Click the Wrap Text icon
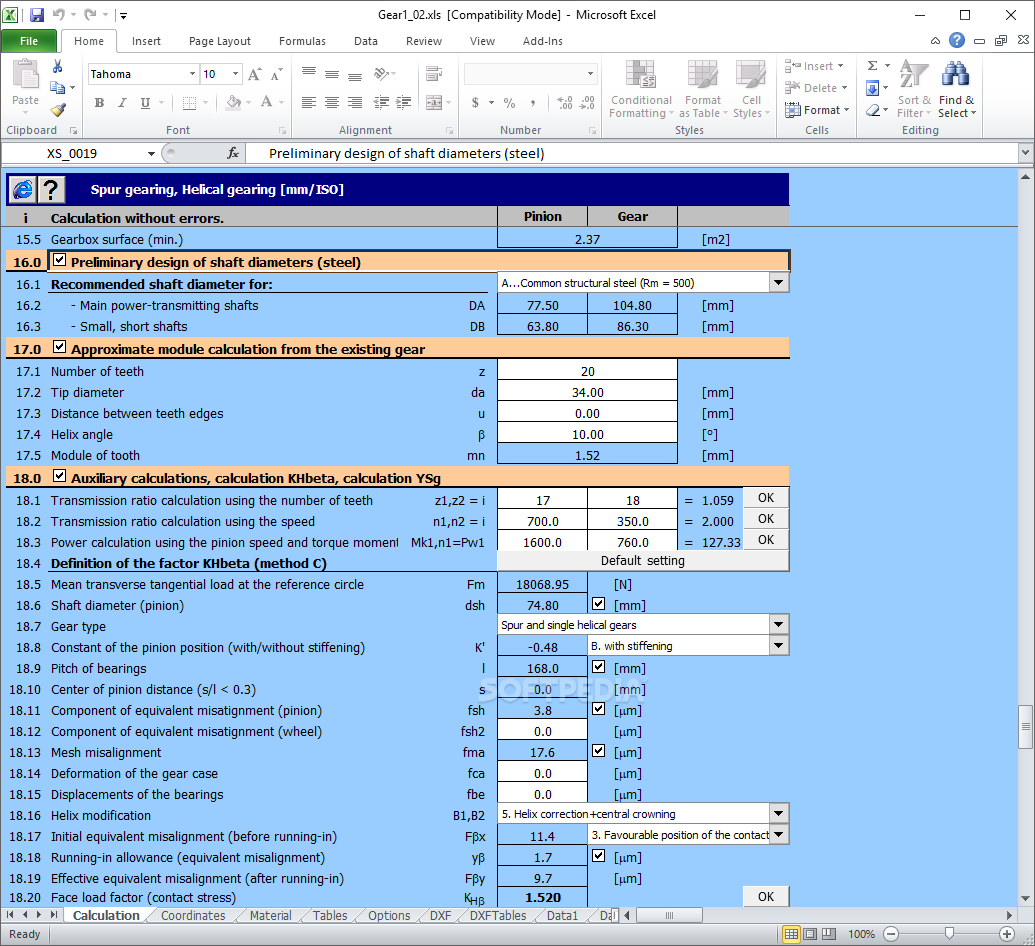 (x=434, y=73)
